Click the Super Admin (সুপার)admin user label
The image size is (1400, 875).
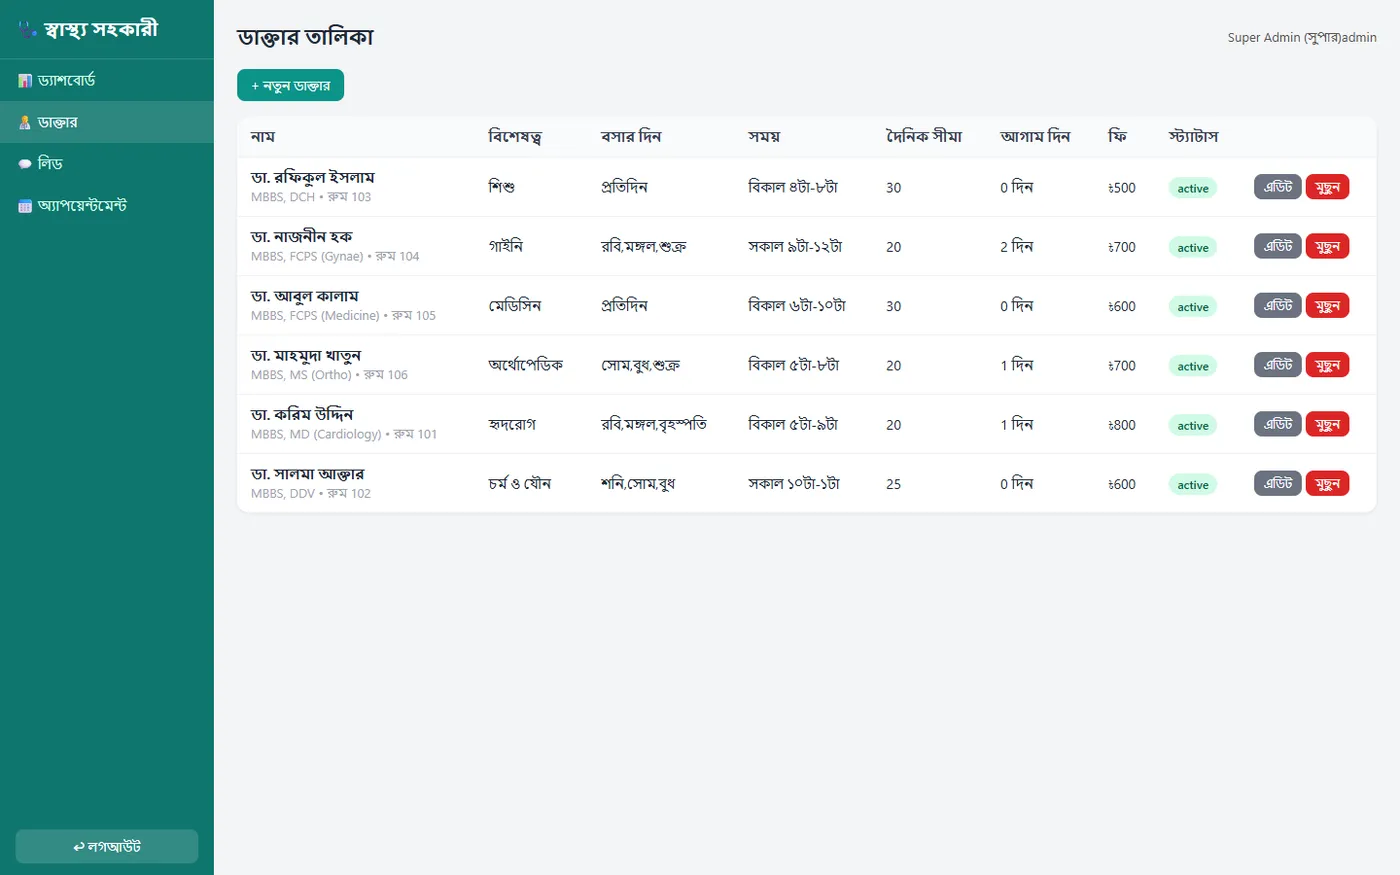coord(1302,37)
